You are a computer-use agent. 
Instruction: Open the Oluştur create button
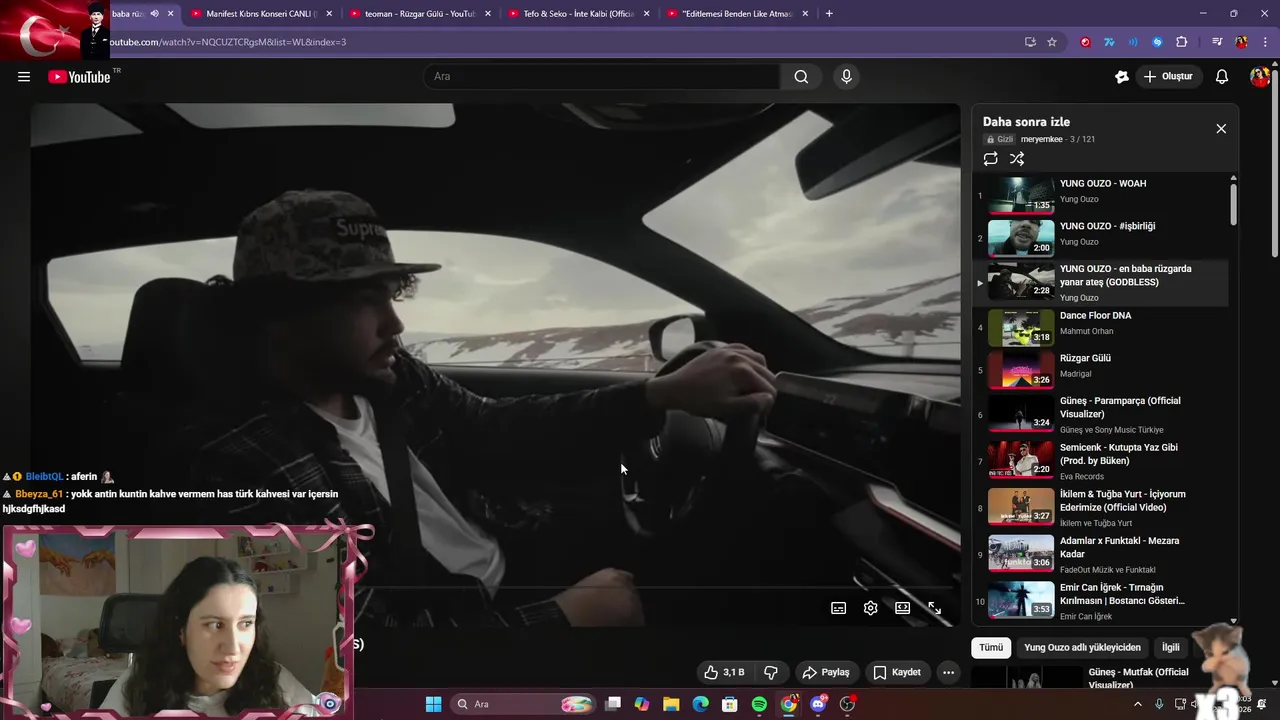[x=1168, y=77]
